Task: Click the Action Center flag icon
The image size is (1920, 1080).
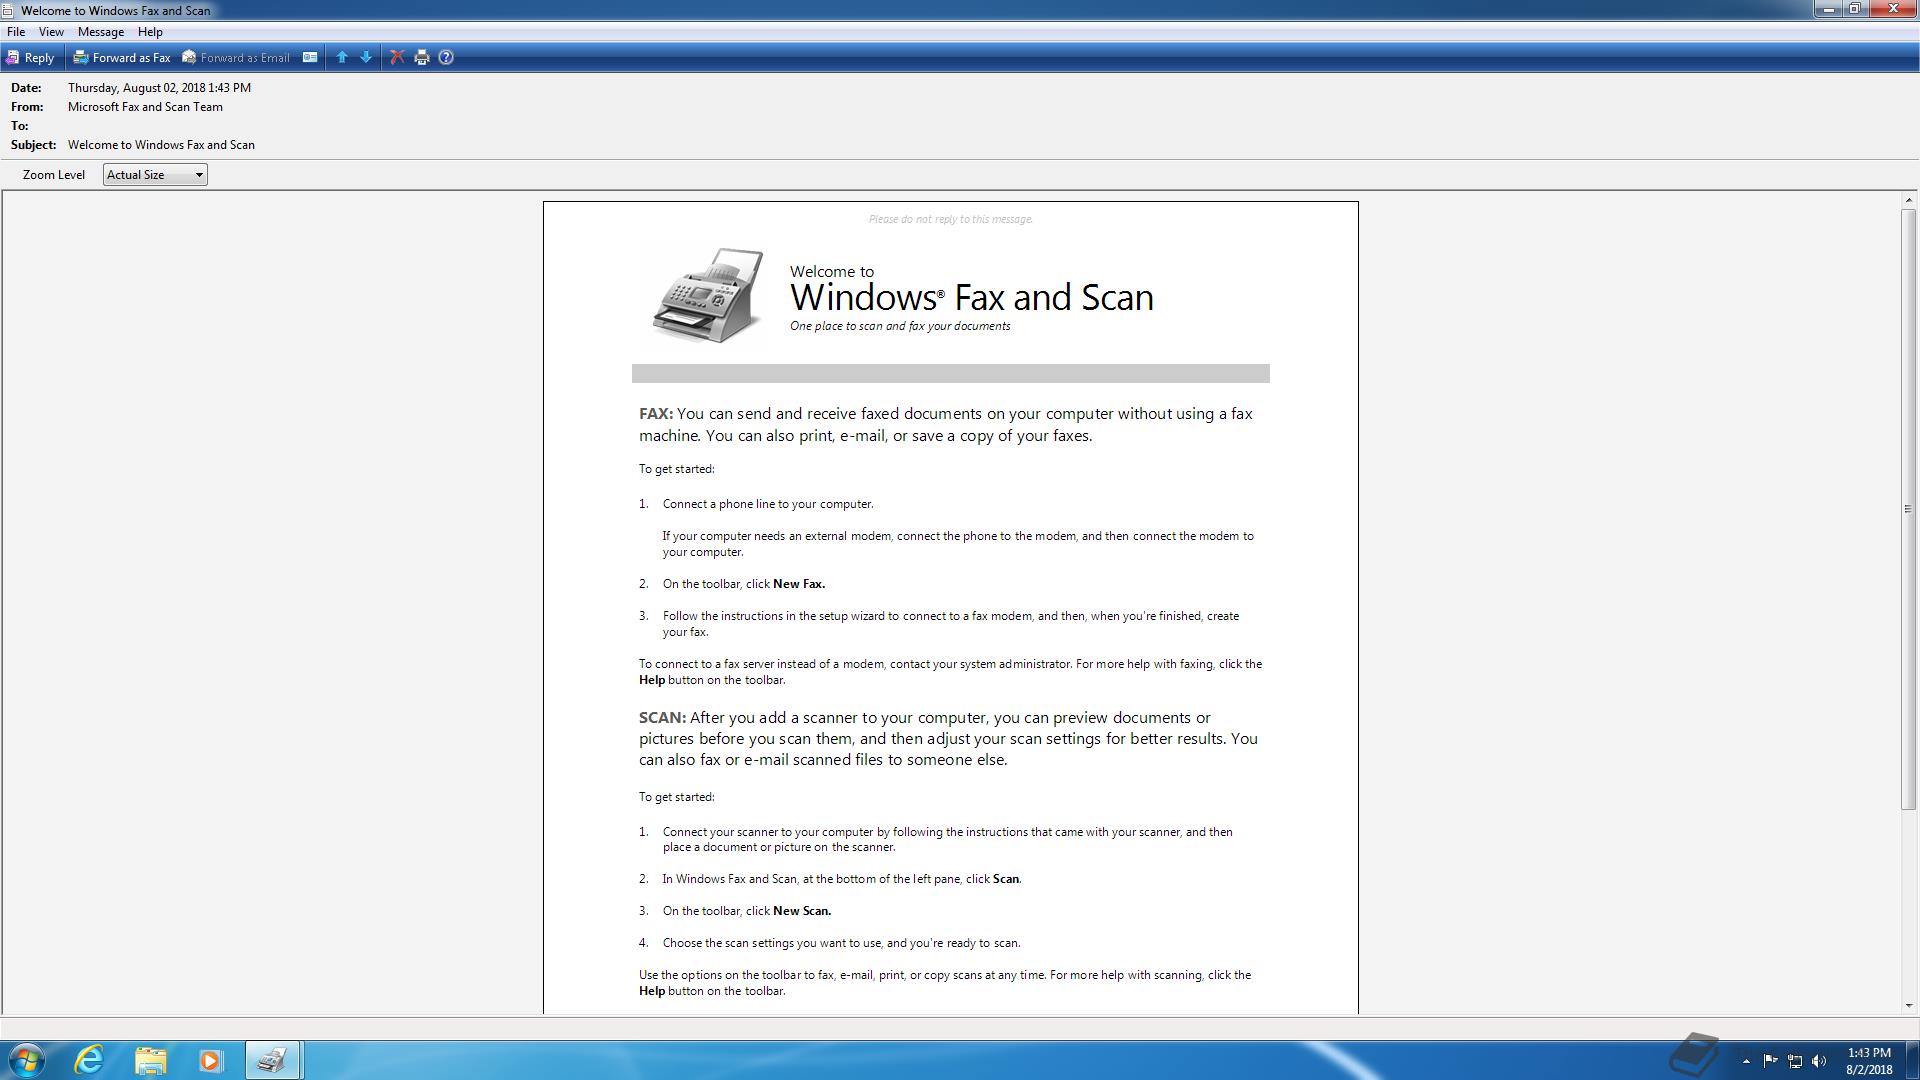Action: coord(1770,1061)
